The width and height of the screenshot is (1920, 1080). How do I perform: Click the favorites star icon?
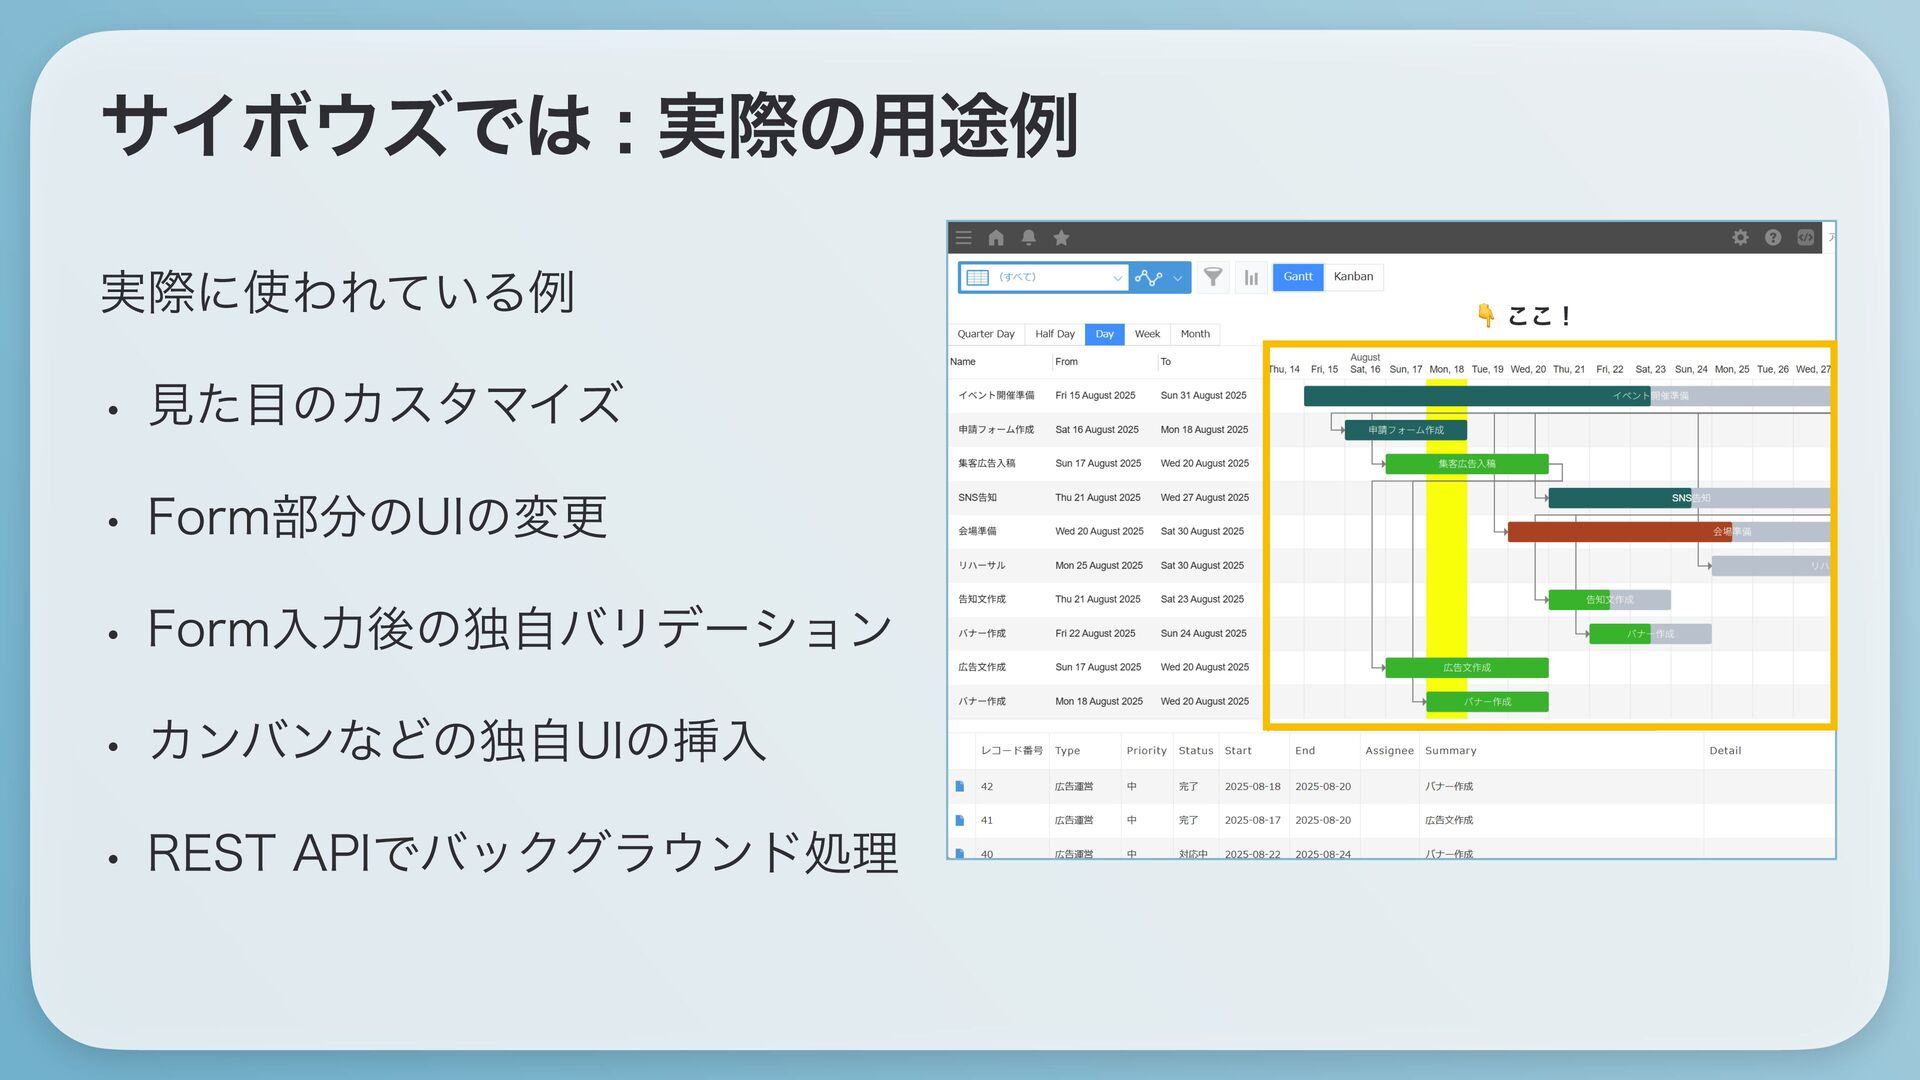coord(1061,237)
